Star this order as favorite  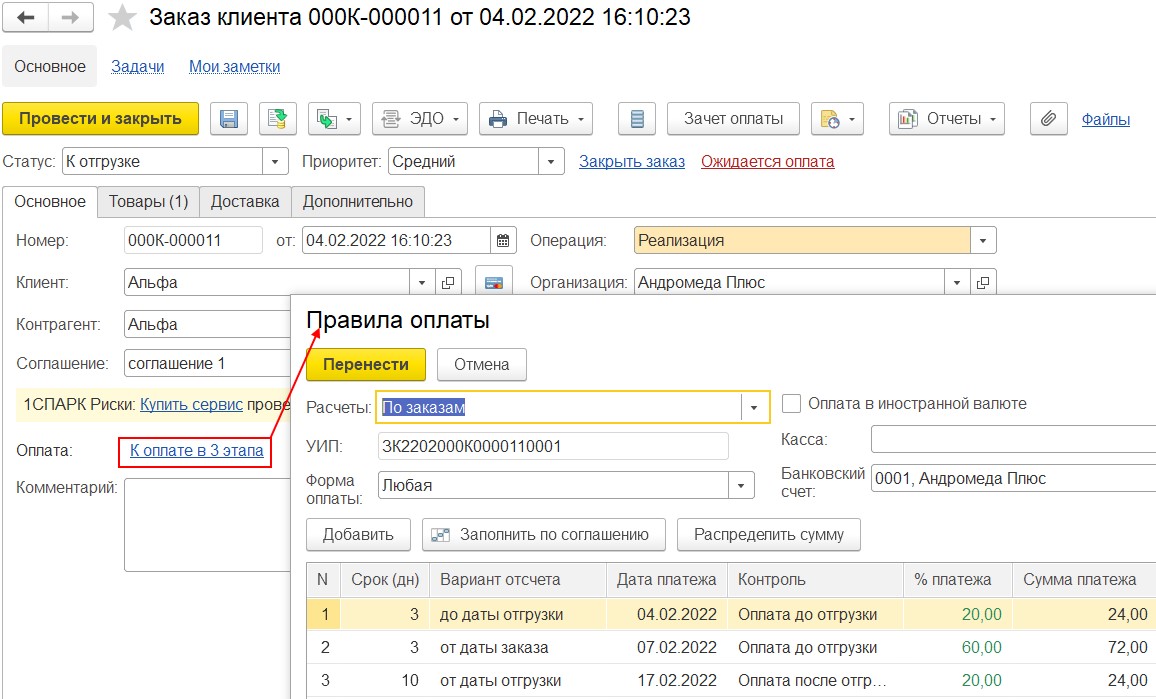(123, 18)
